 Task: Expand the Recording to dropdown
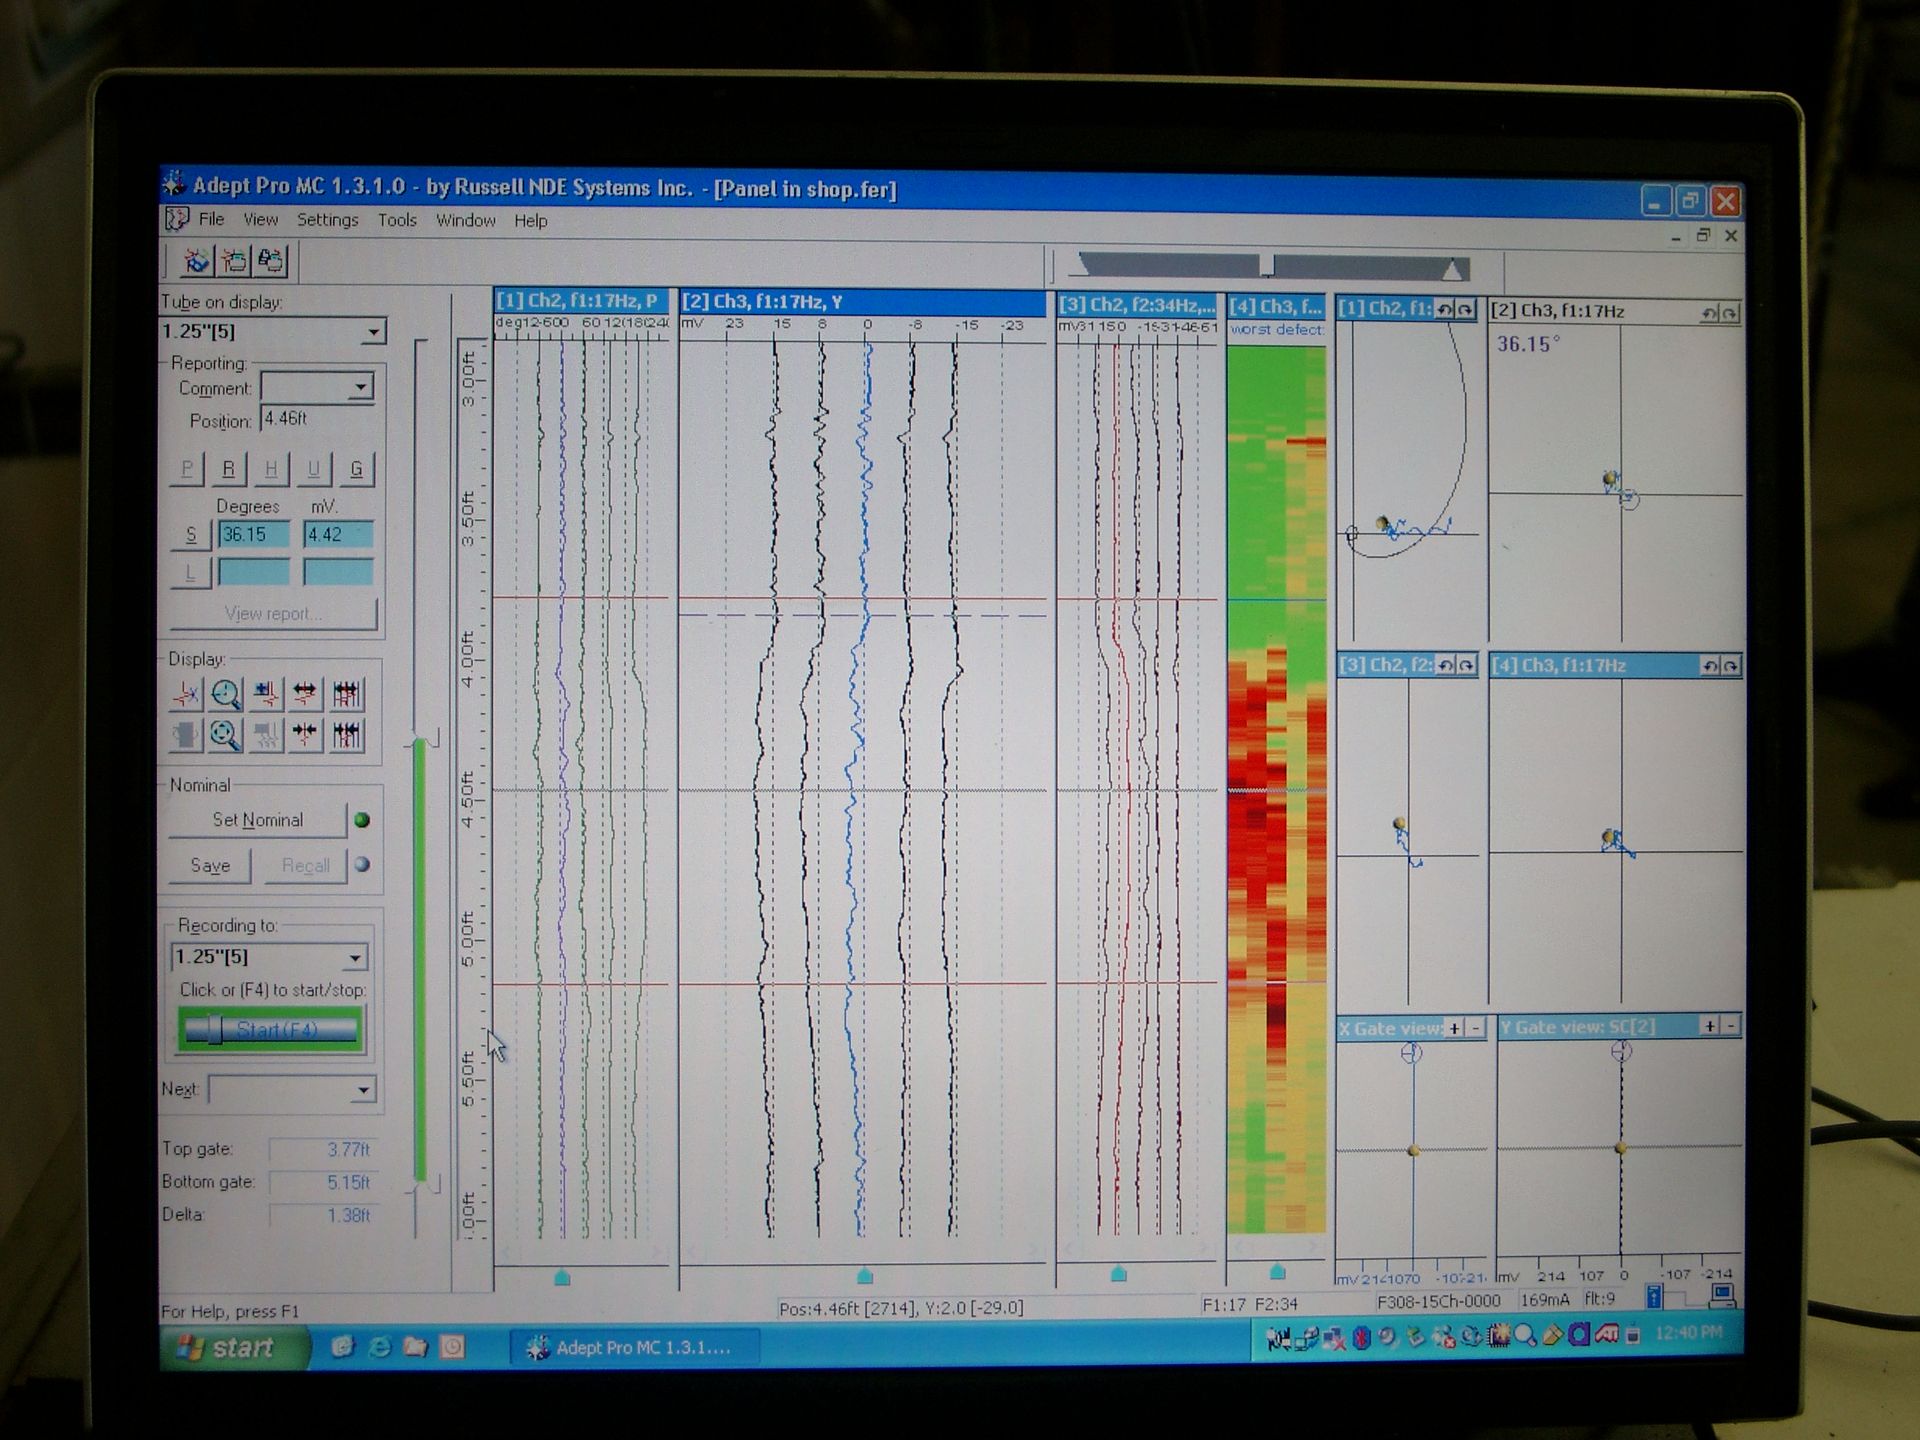click(355, 958)
